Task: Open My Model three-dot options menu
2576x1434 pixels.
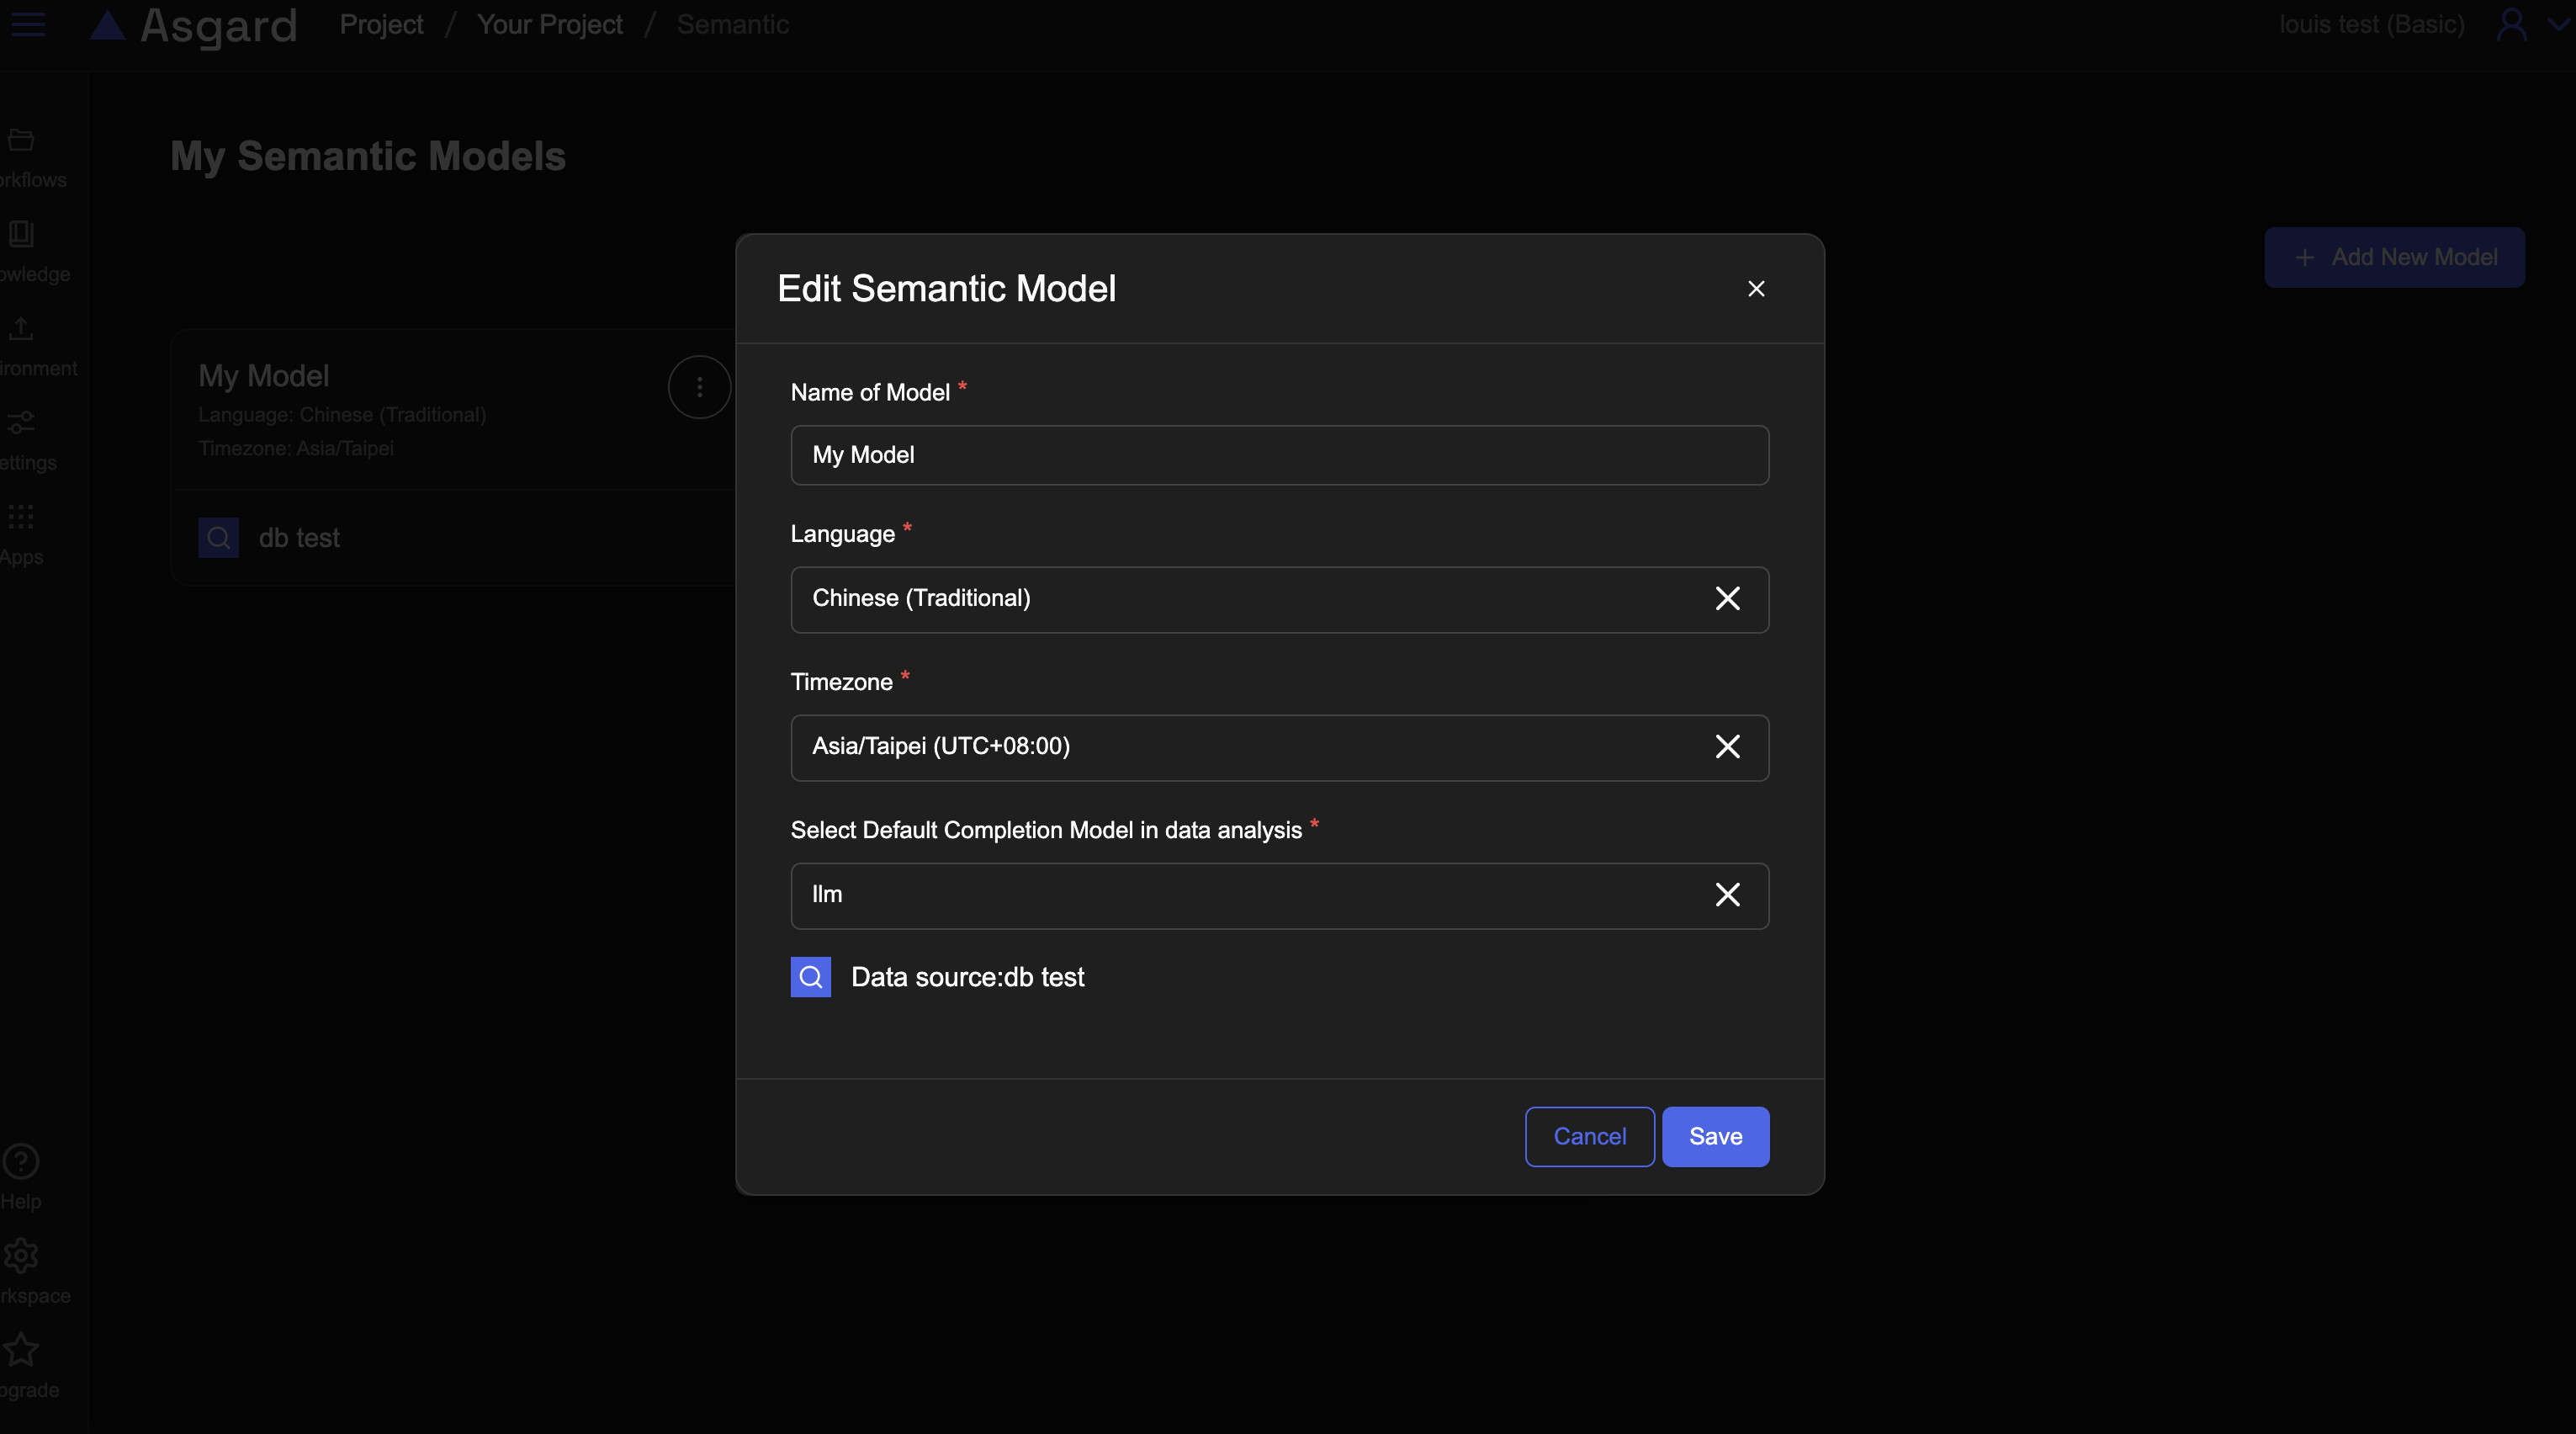Action: 699,387
